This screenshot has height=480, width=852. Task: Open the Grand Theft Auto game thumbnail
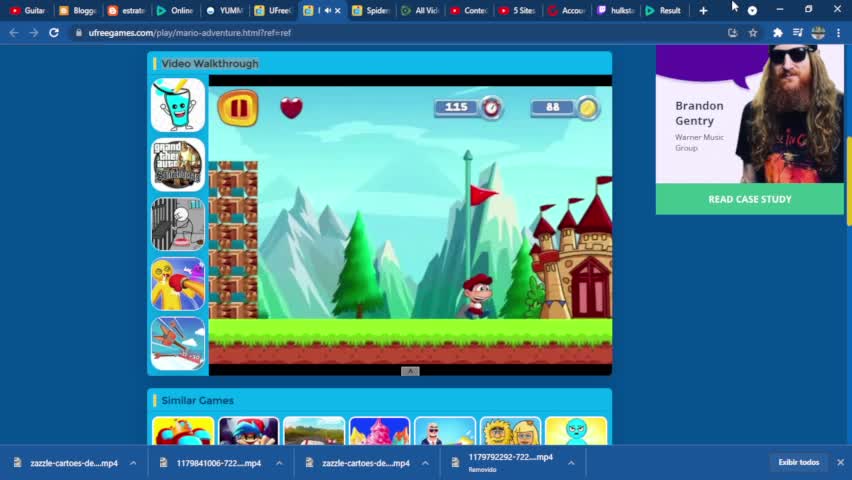point(178,164)
